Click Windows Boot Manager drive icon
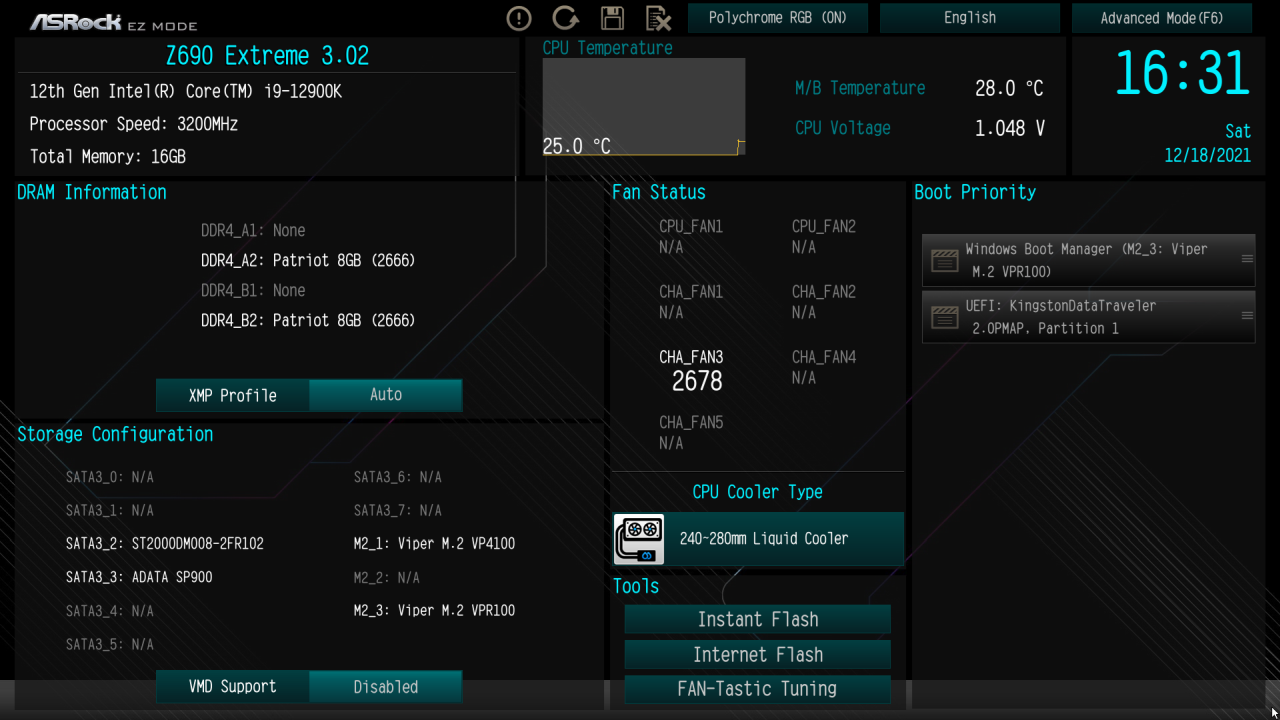This screenshot has height=720, width=1280. pos(945,260)
